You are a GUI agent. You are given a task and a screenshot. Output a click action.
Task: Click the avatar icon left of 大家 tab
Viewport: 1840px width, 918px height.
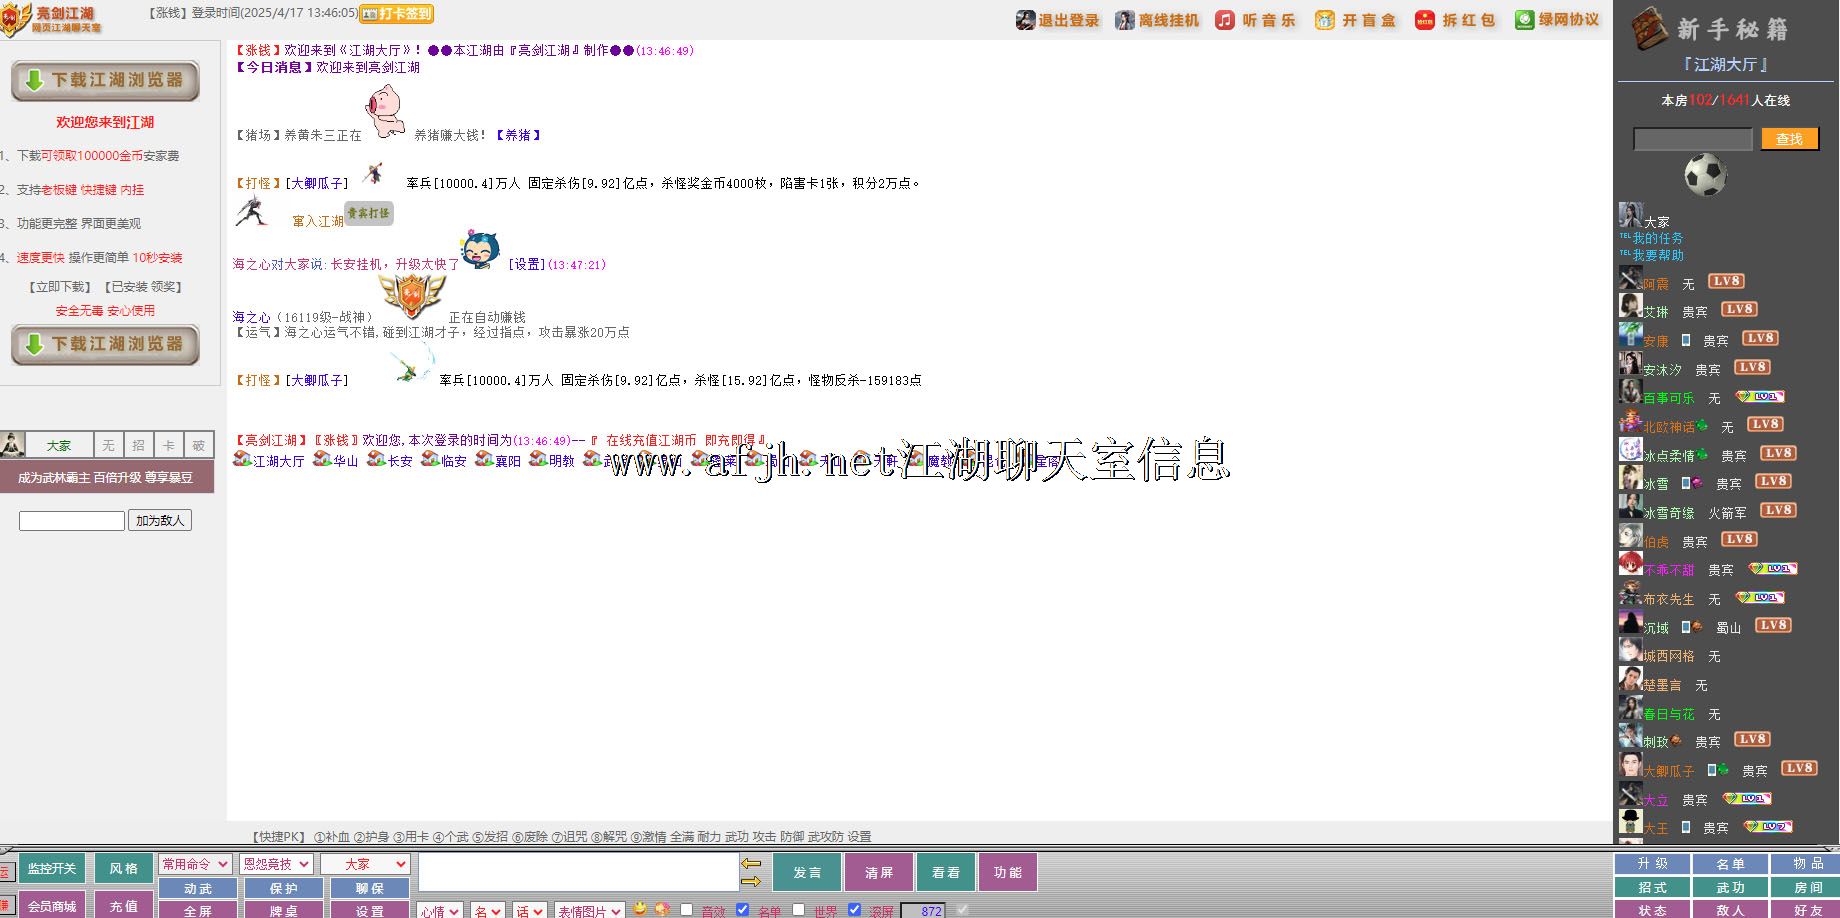point(12,444)
